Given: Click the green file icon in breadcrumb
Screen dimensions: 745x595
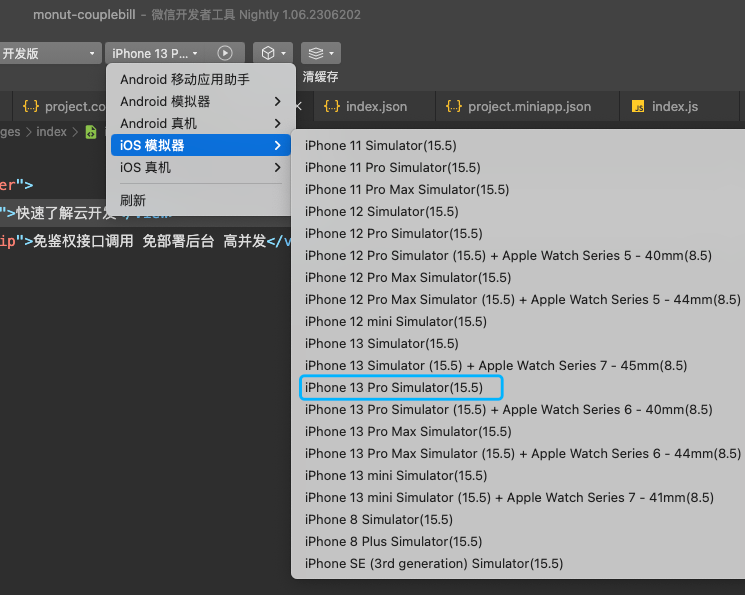Looking at the screenshot, I should click(91, 132).
